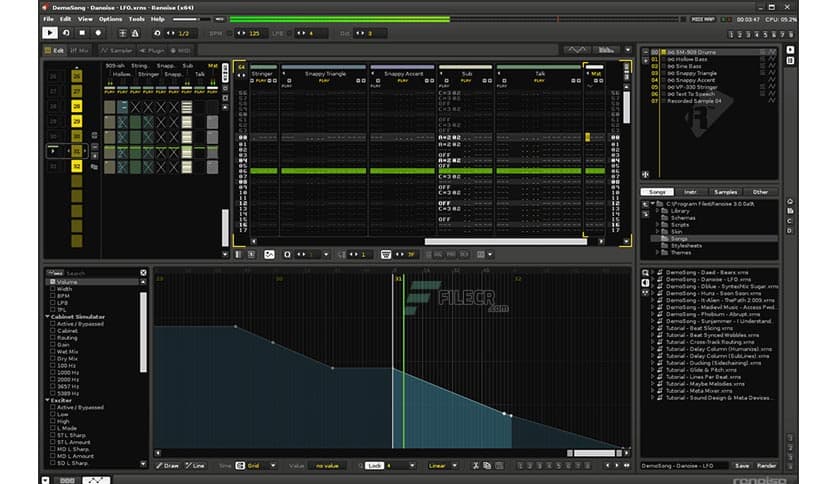
Task: Collapse the C:\Program Files\Renoise root folder
Action: (x=653, y=204)
